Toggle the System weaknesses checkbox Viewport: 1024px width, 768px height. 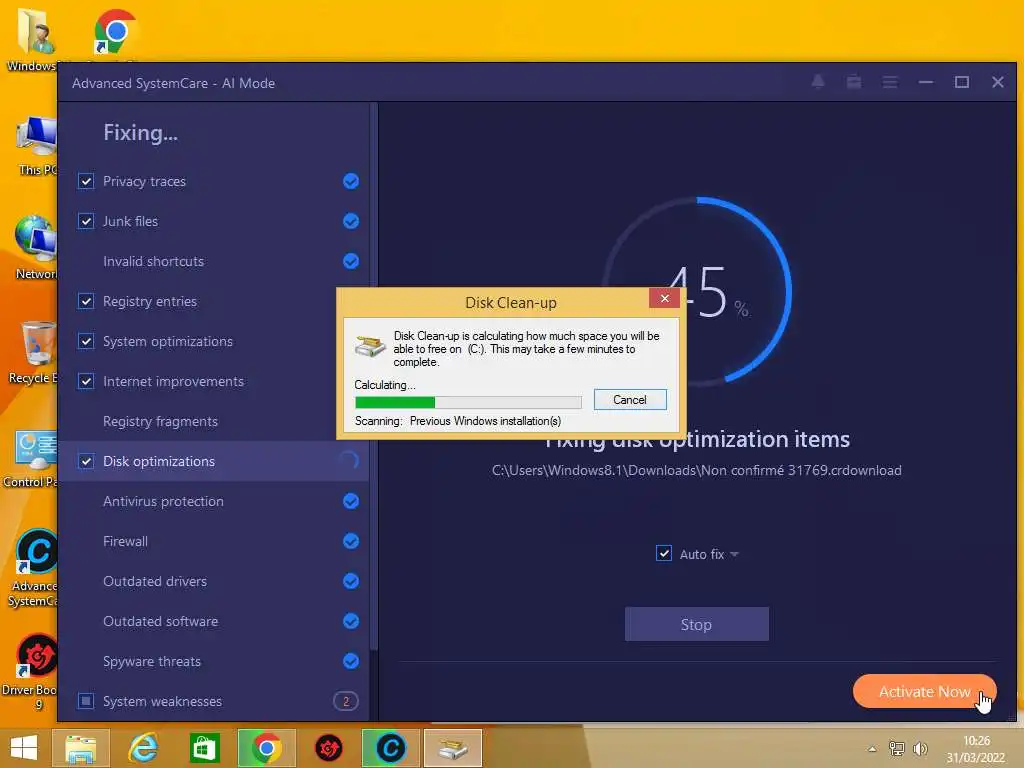[x=86, y=701]
